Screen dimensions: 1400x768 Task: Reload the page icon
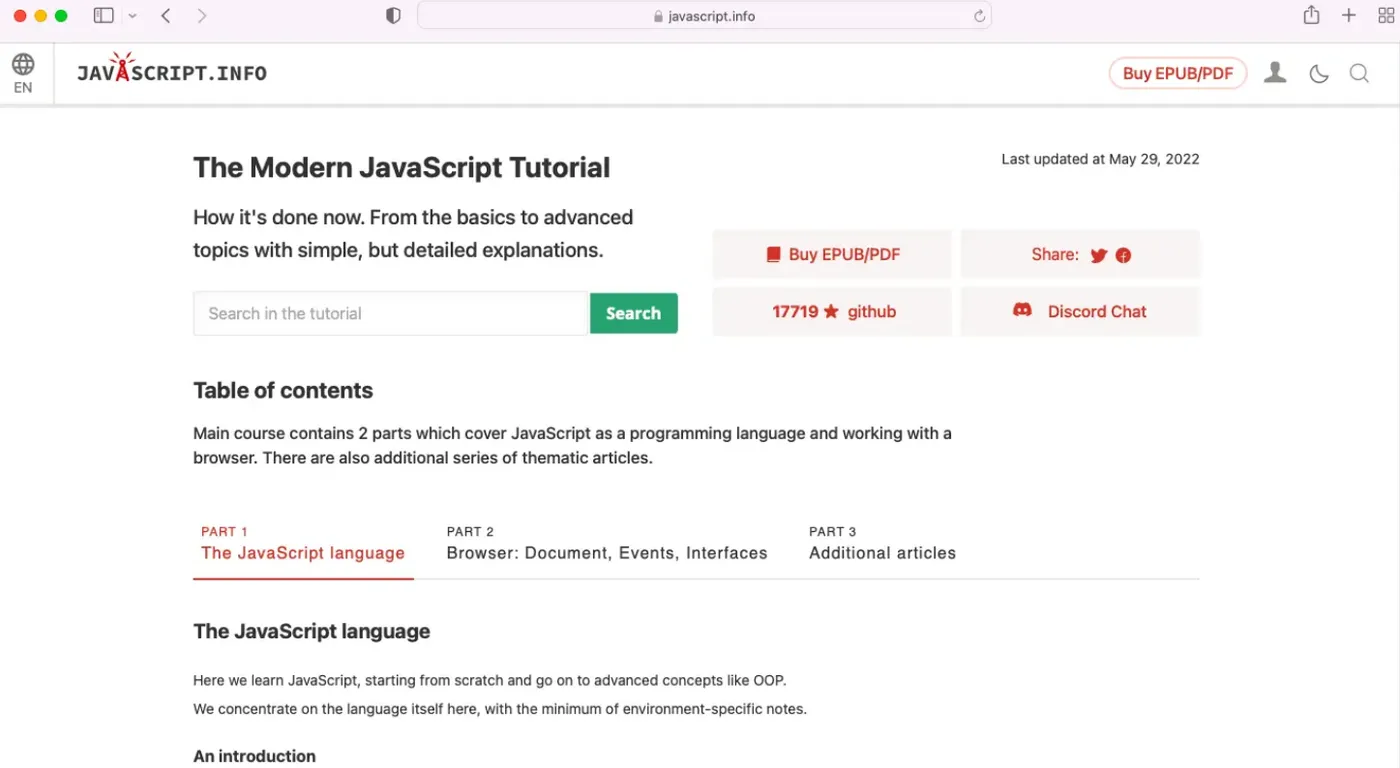(x=979, y=16)
